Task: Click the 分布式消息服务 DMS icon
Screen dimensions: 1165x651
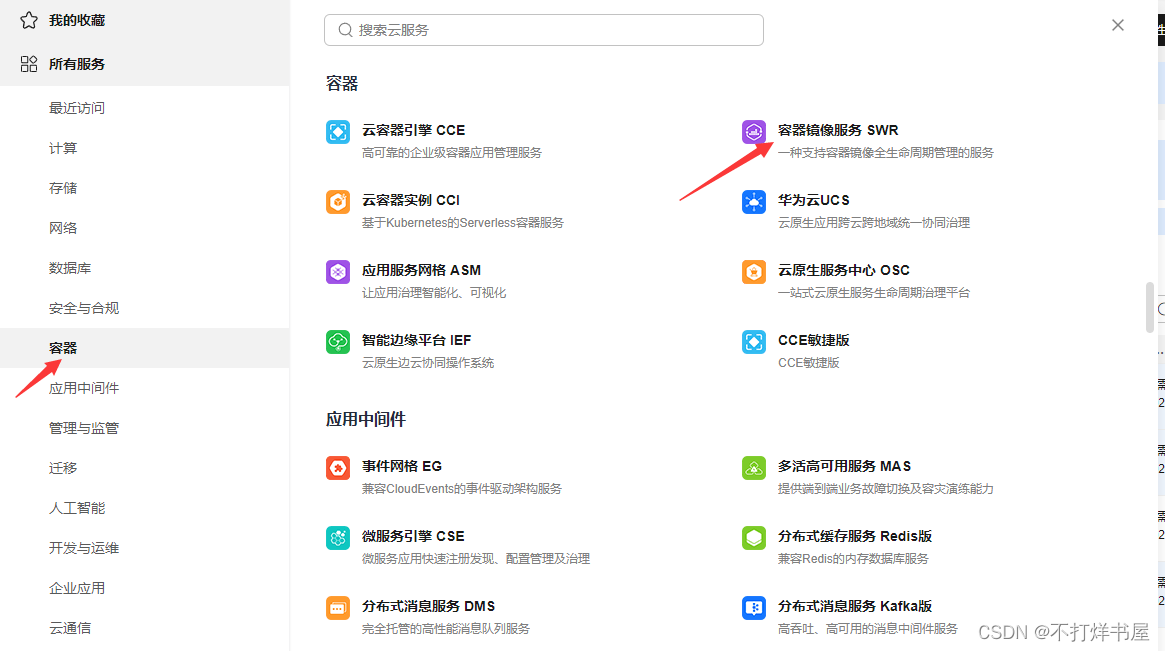Action: [338, 608]
